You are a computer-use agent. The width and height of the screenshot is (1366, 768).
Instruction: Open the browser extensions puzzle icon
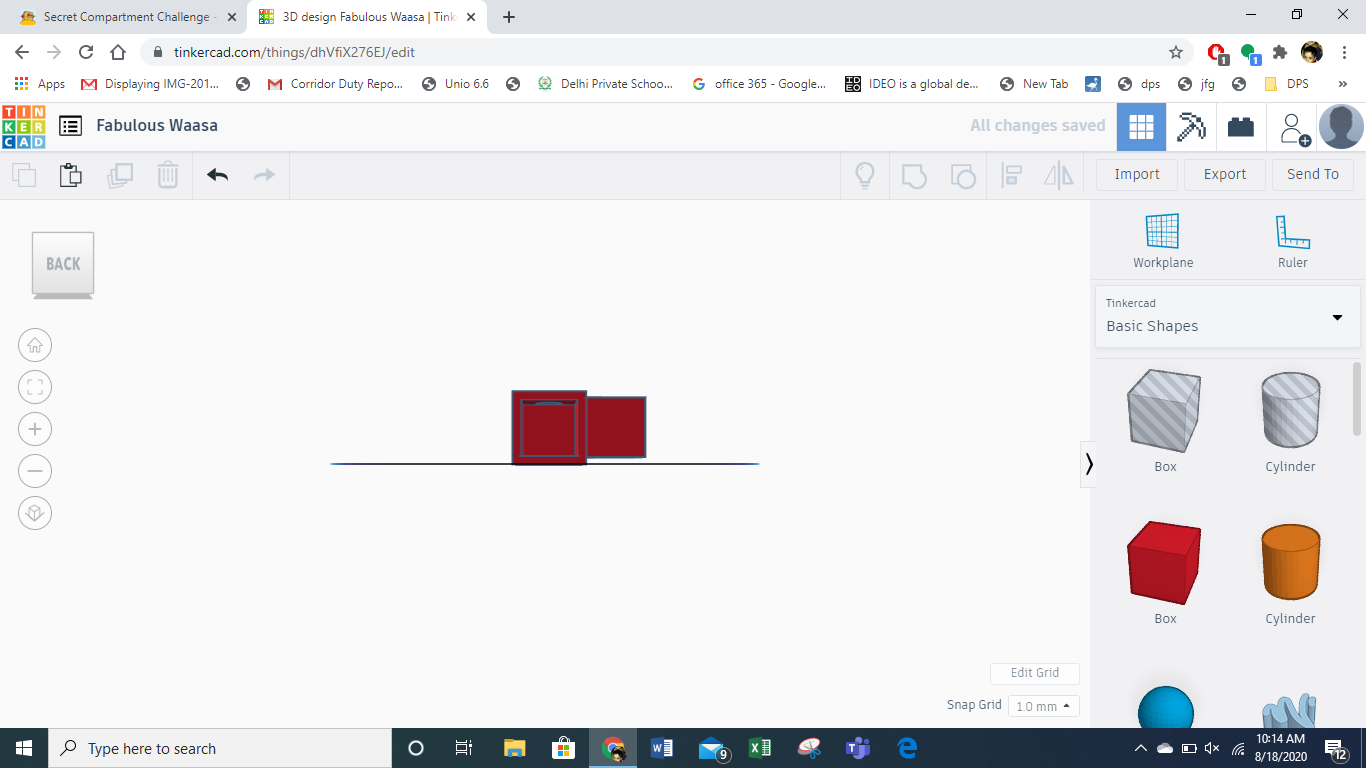pyautogui.click(x=1280, y=52)
